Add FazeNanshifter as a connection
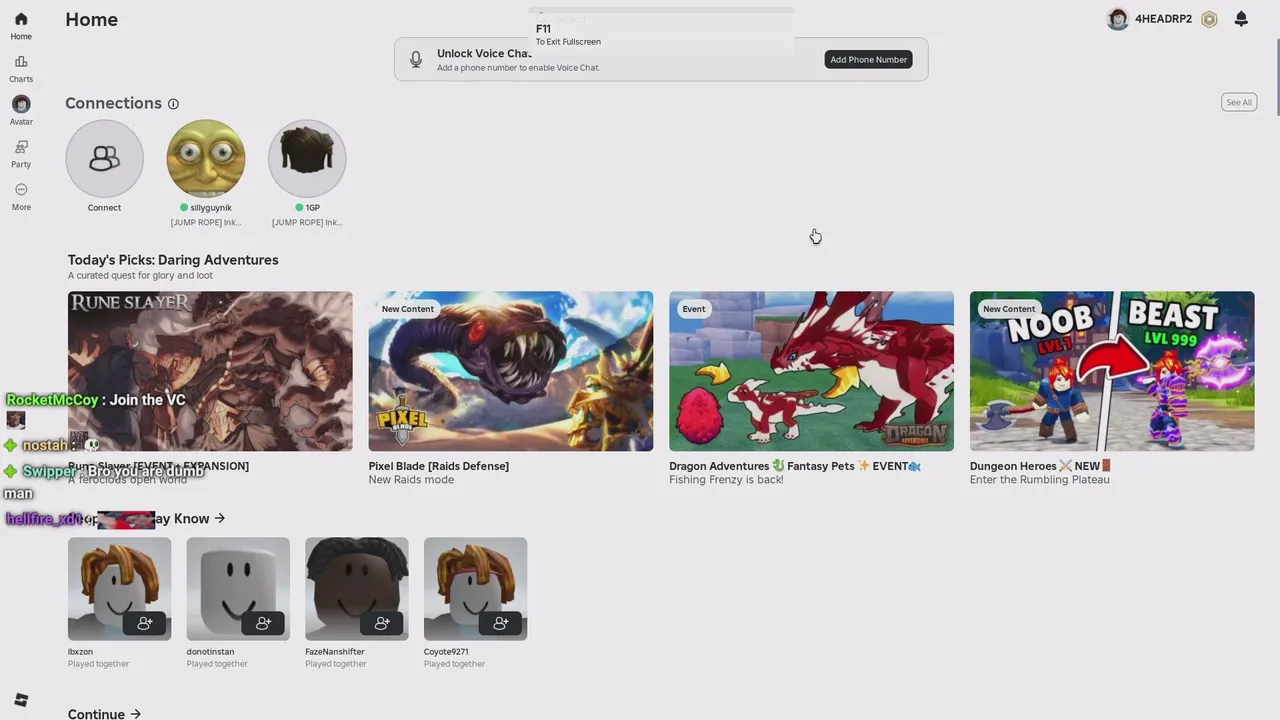The width and height of the screenshot is (1280, 720). (382, 623)
